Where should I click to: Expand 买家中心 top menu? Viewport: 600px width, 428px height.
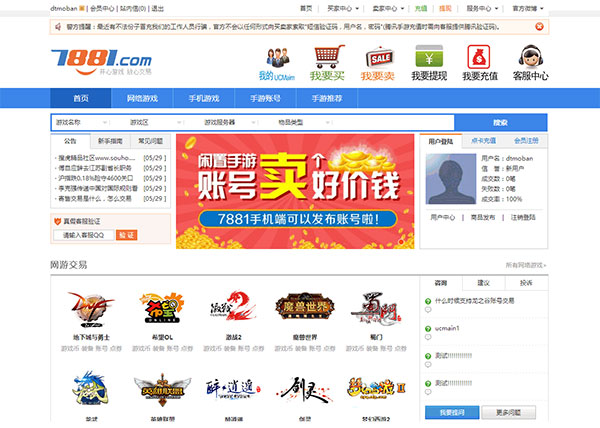coord(343,8)
